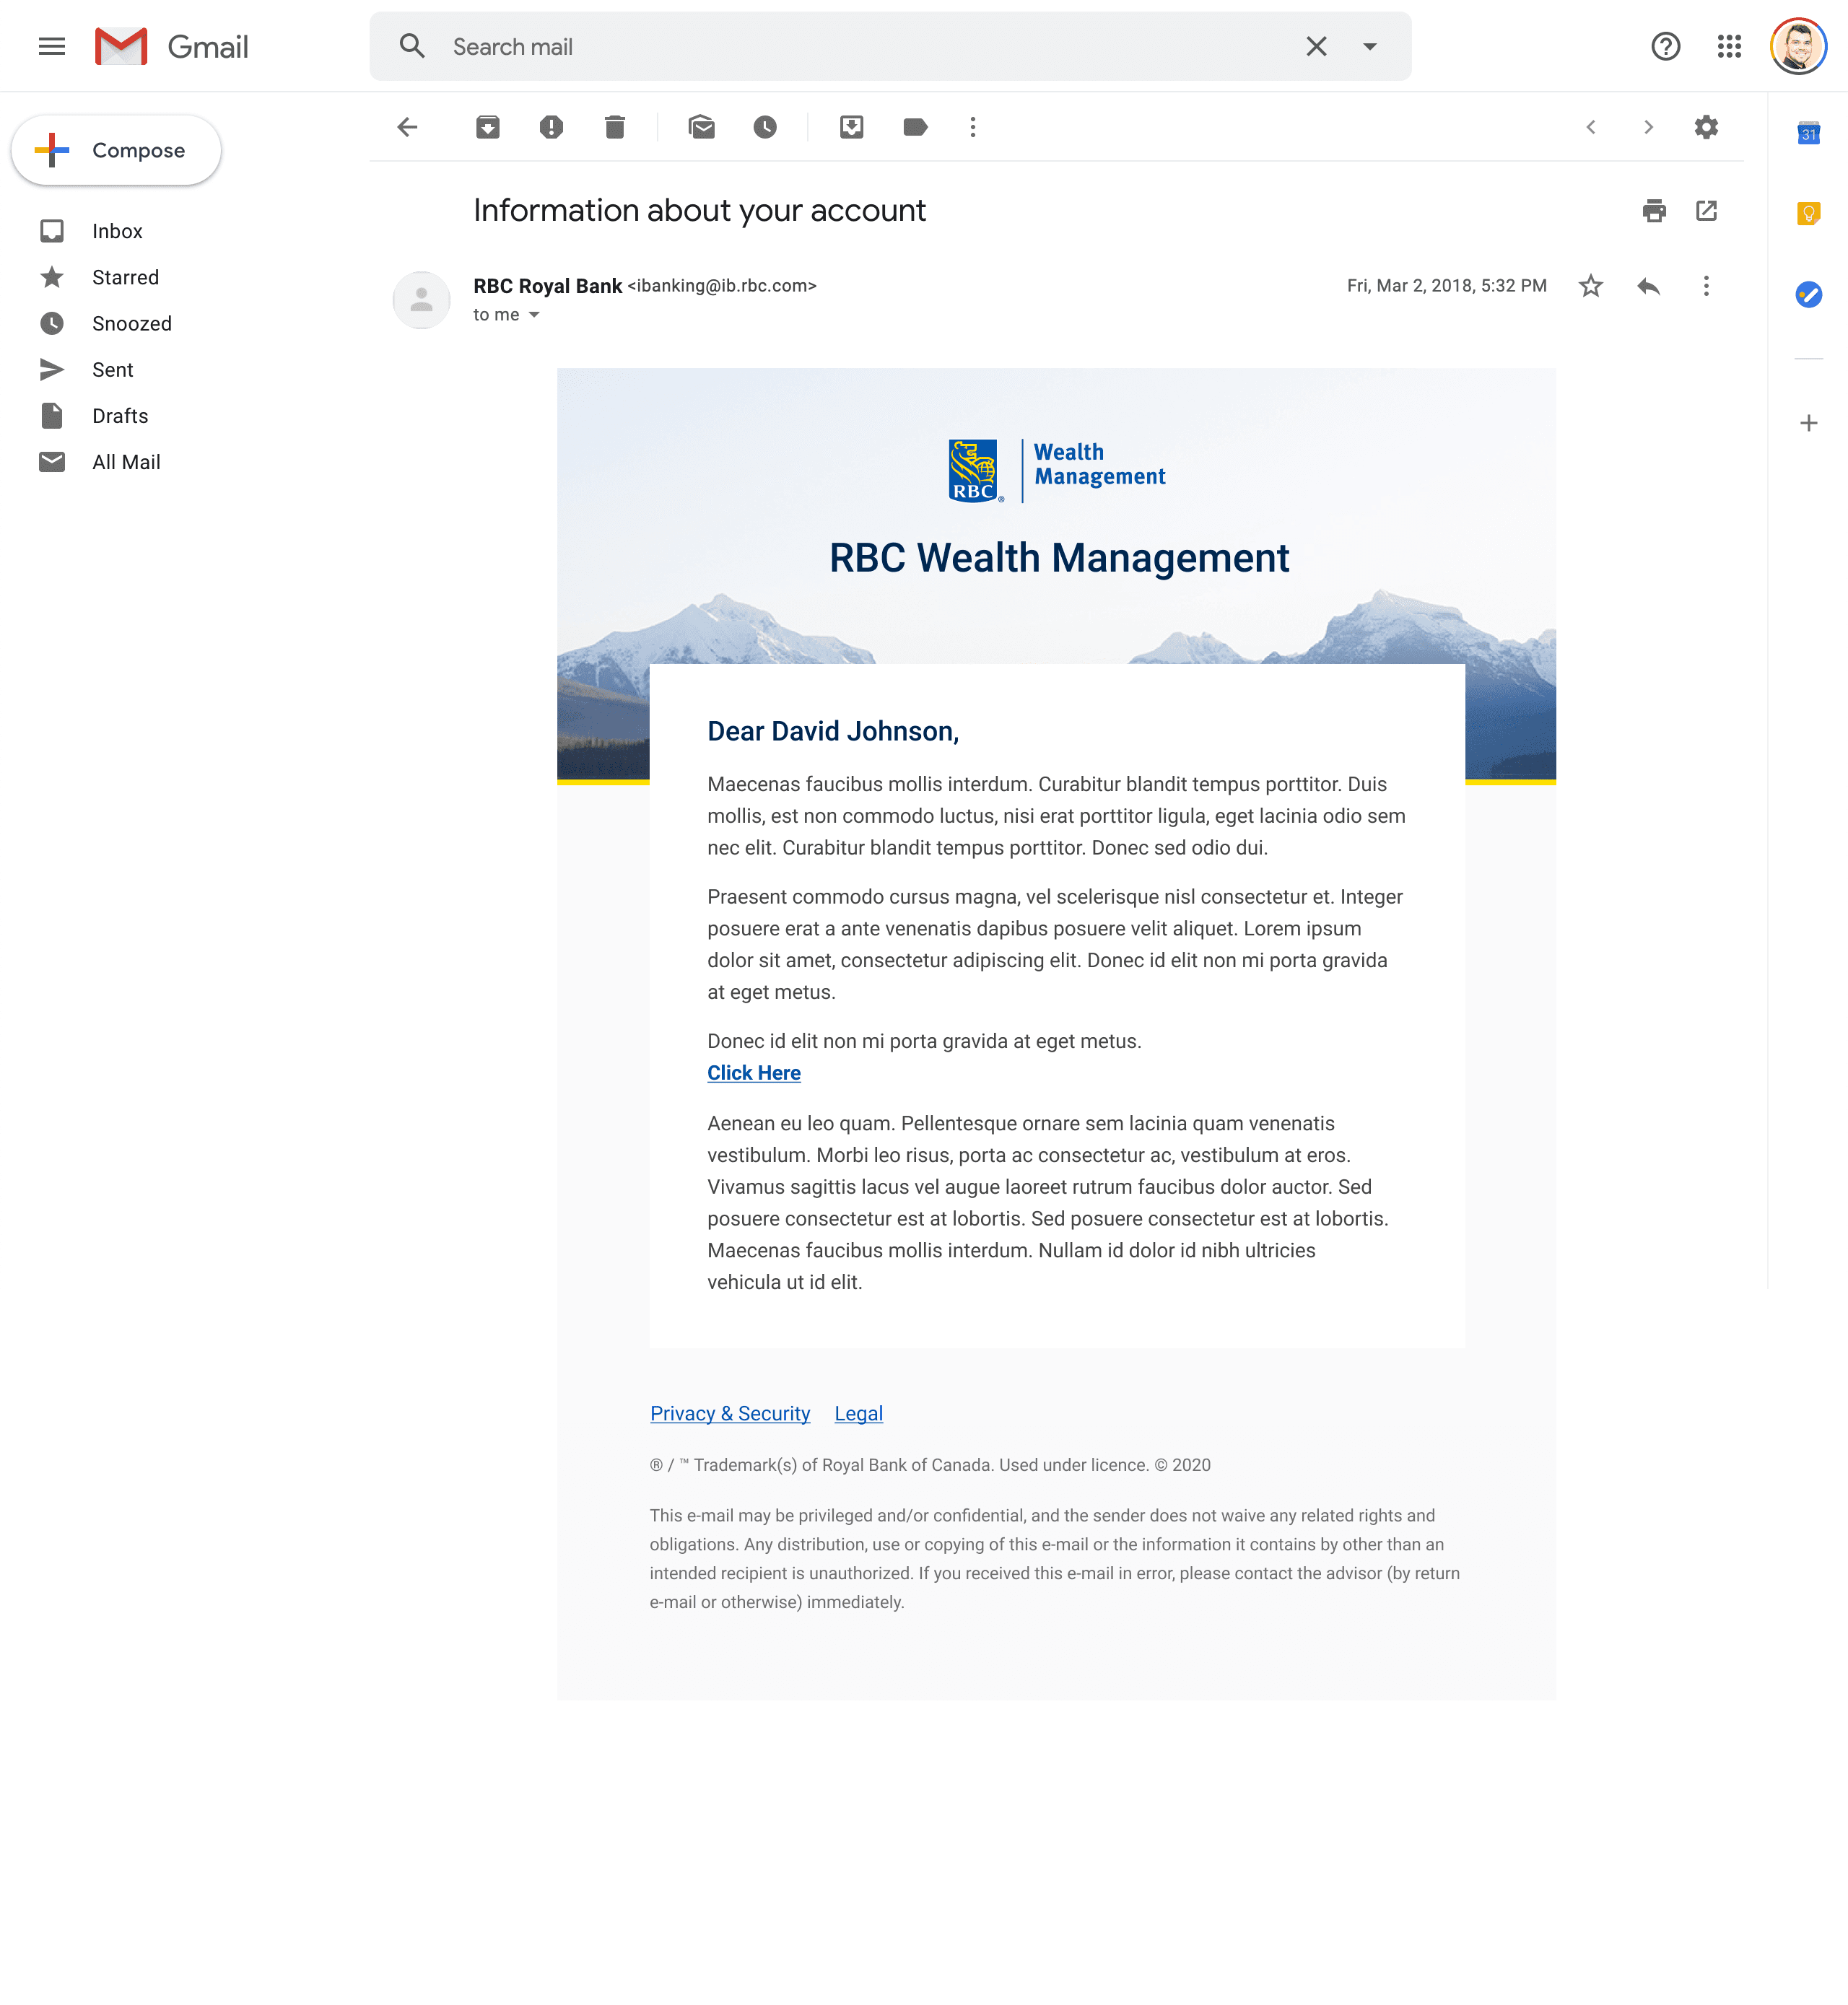Open Google Keep in side panel
The width and height of the screenshot is (1848, 2005).
click(1808, 213)
